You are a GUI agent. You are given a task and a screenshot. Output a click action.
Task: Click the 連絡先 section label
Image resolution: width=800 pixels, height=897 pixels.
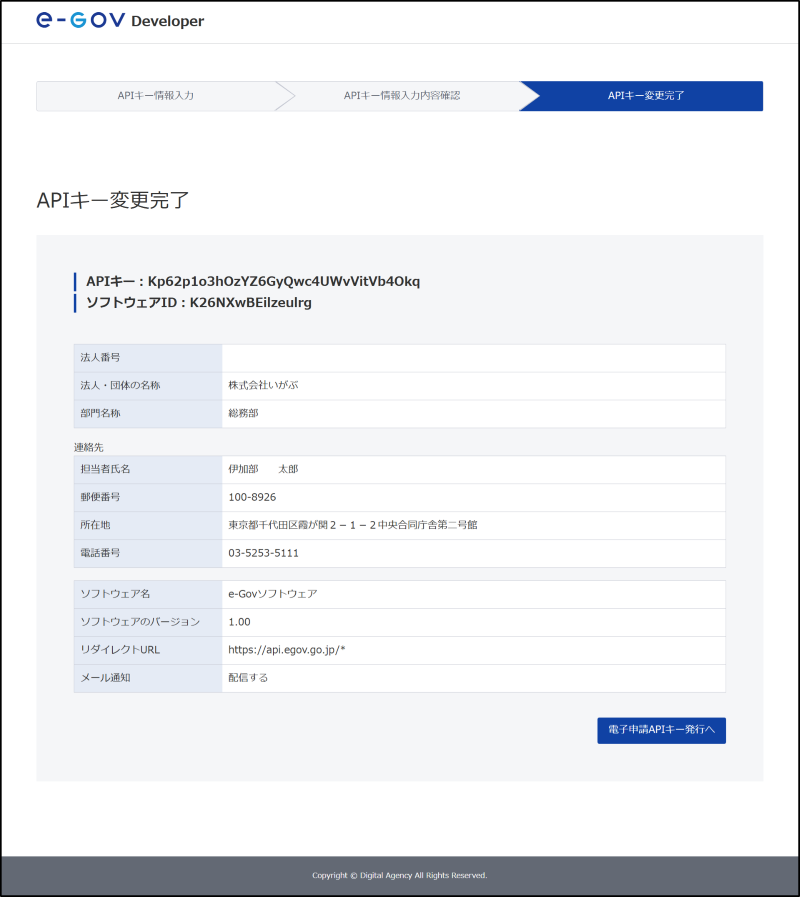pyautogui.click(x=89, y=447)
